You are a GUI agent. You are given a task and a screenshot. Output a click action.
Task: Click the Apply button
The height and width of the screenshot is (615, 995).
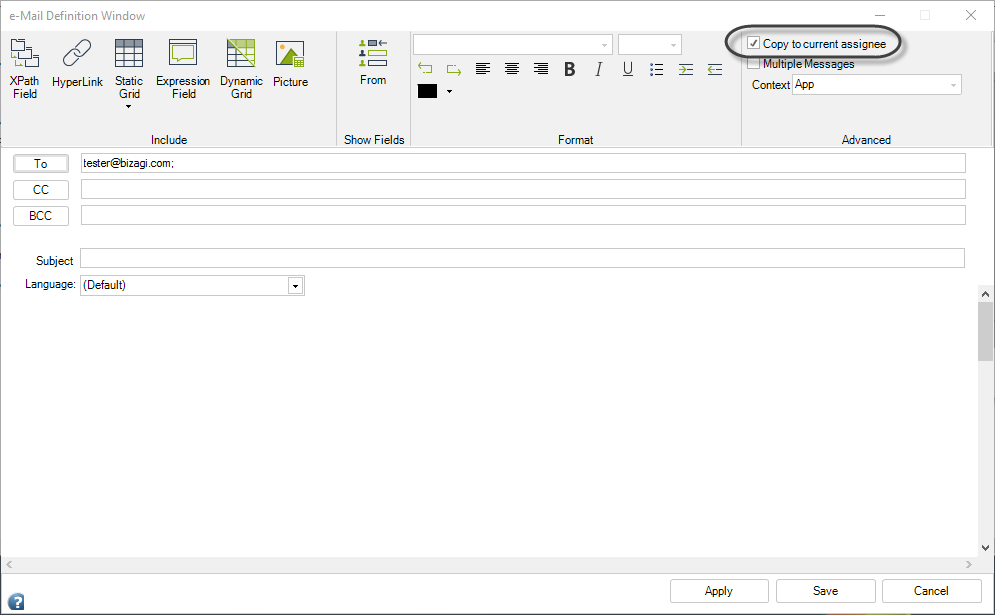tap(719, 591)
